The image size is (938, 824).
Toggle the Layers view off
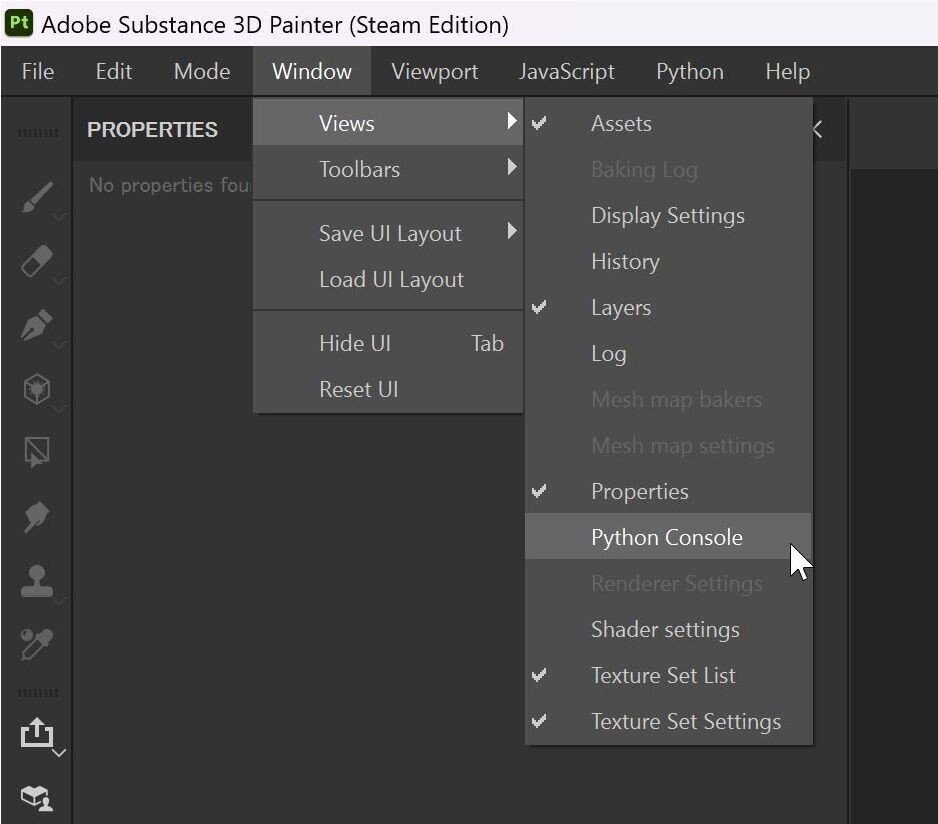[x=668, y=308]
